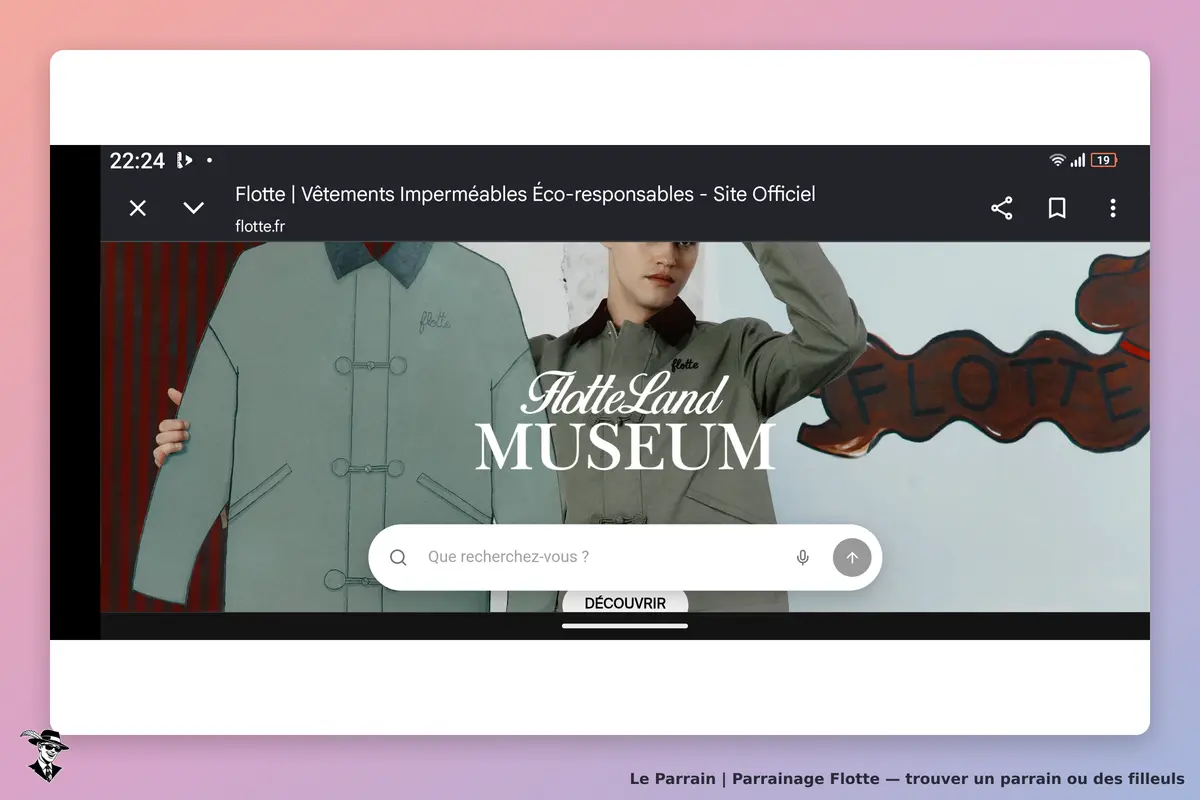Tap the page title 'Flotte | Vêtements Imperméables'
Screen dimensions: 1200x800
pos(525,194)
